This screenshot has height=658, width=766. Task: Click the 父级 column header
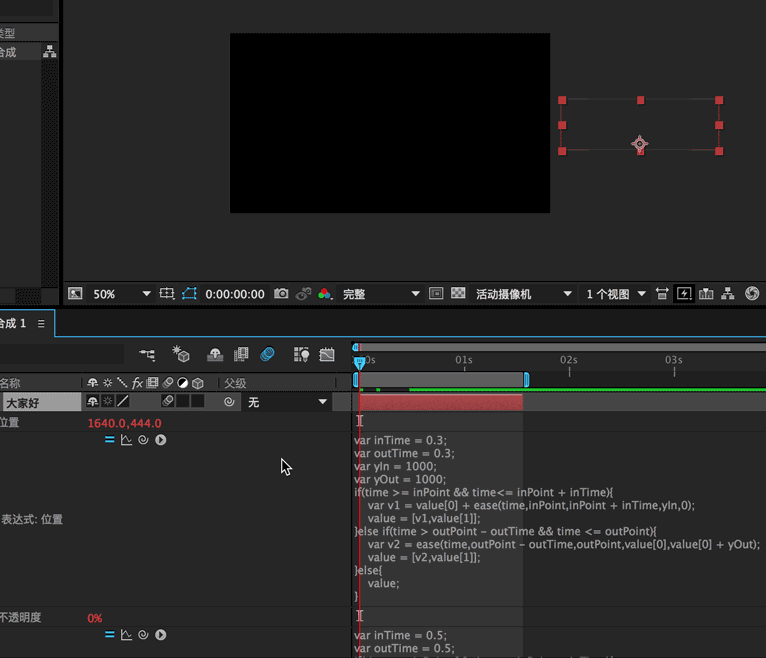pyautogui.click(x=235, y=383)
